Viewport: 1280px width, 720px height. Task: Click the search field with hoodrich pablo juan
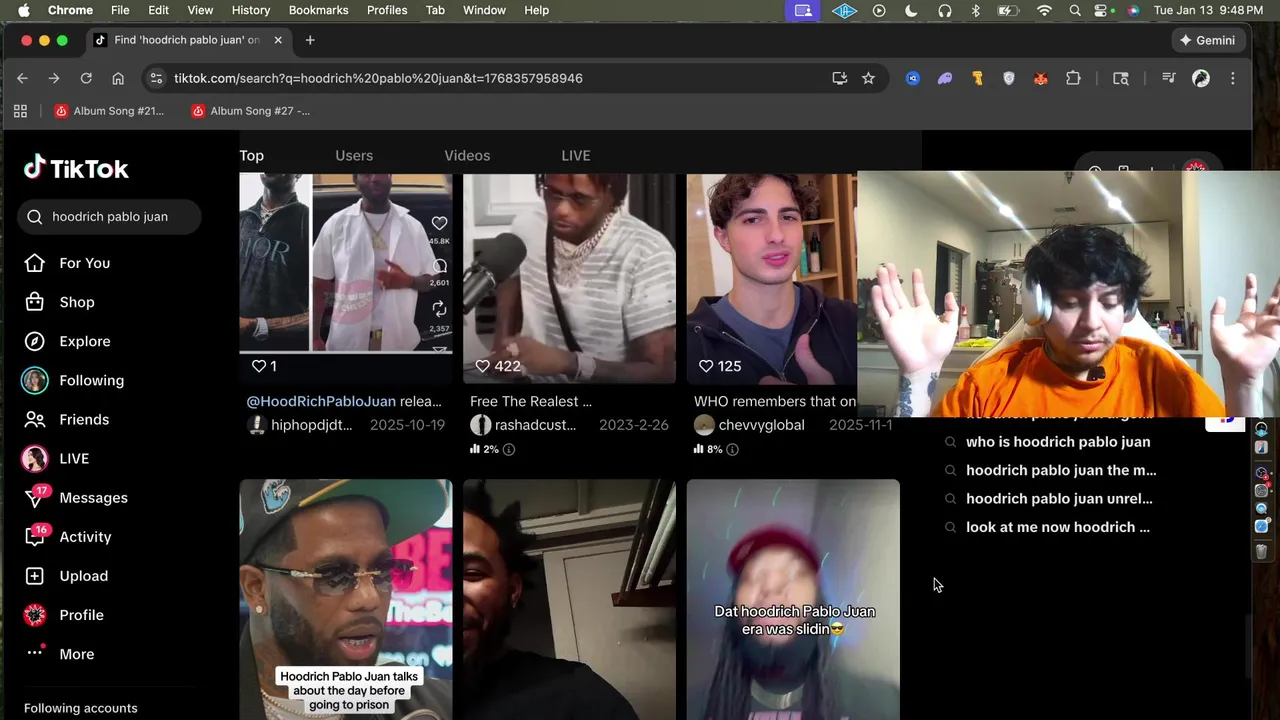point(109,216)
